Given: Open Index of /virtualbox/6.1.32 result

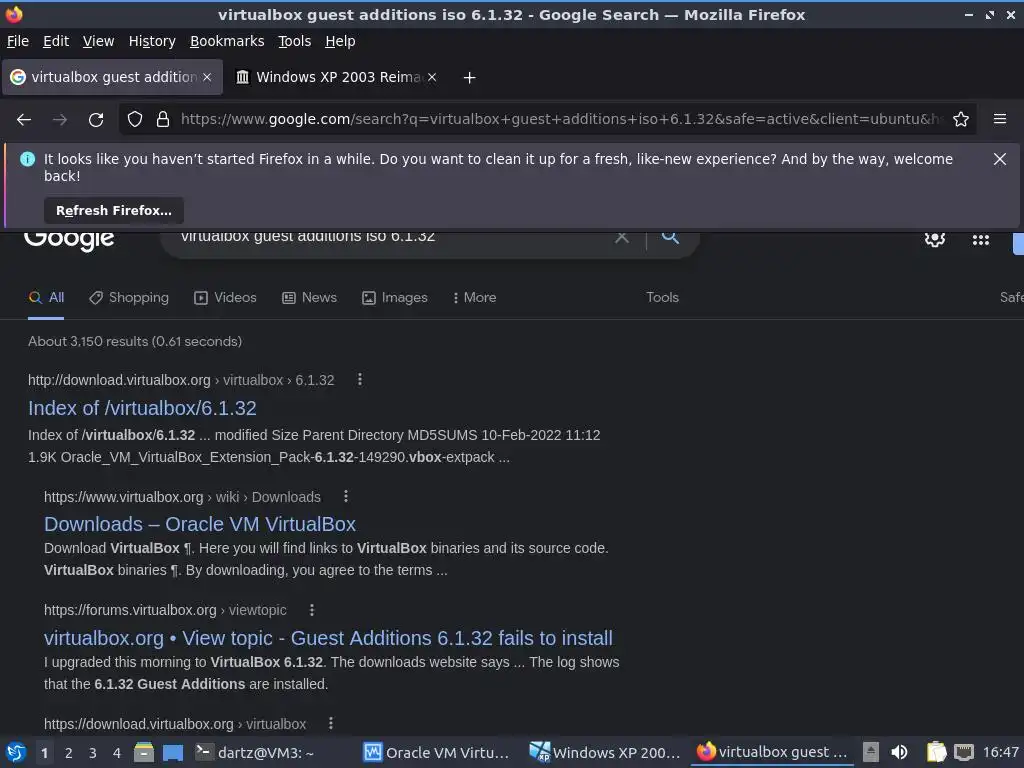Looking at the screenshot, I should 142,409.
